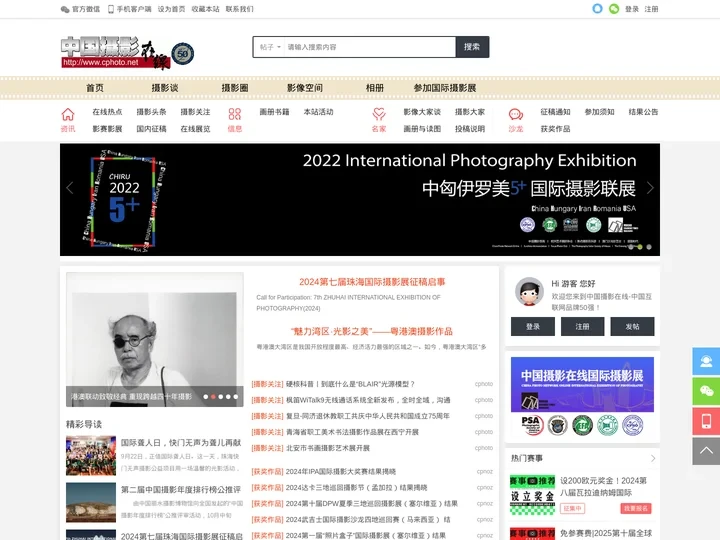Open the 首页 nav tab
Image resolution: width=720 pixels, height=540 pixels.
click(x=95, y=88)
